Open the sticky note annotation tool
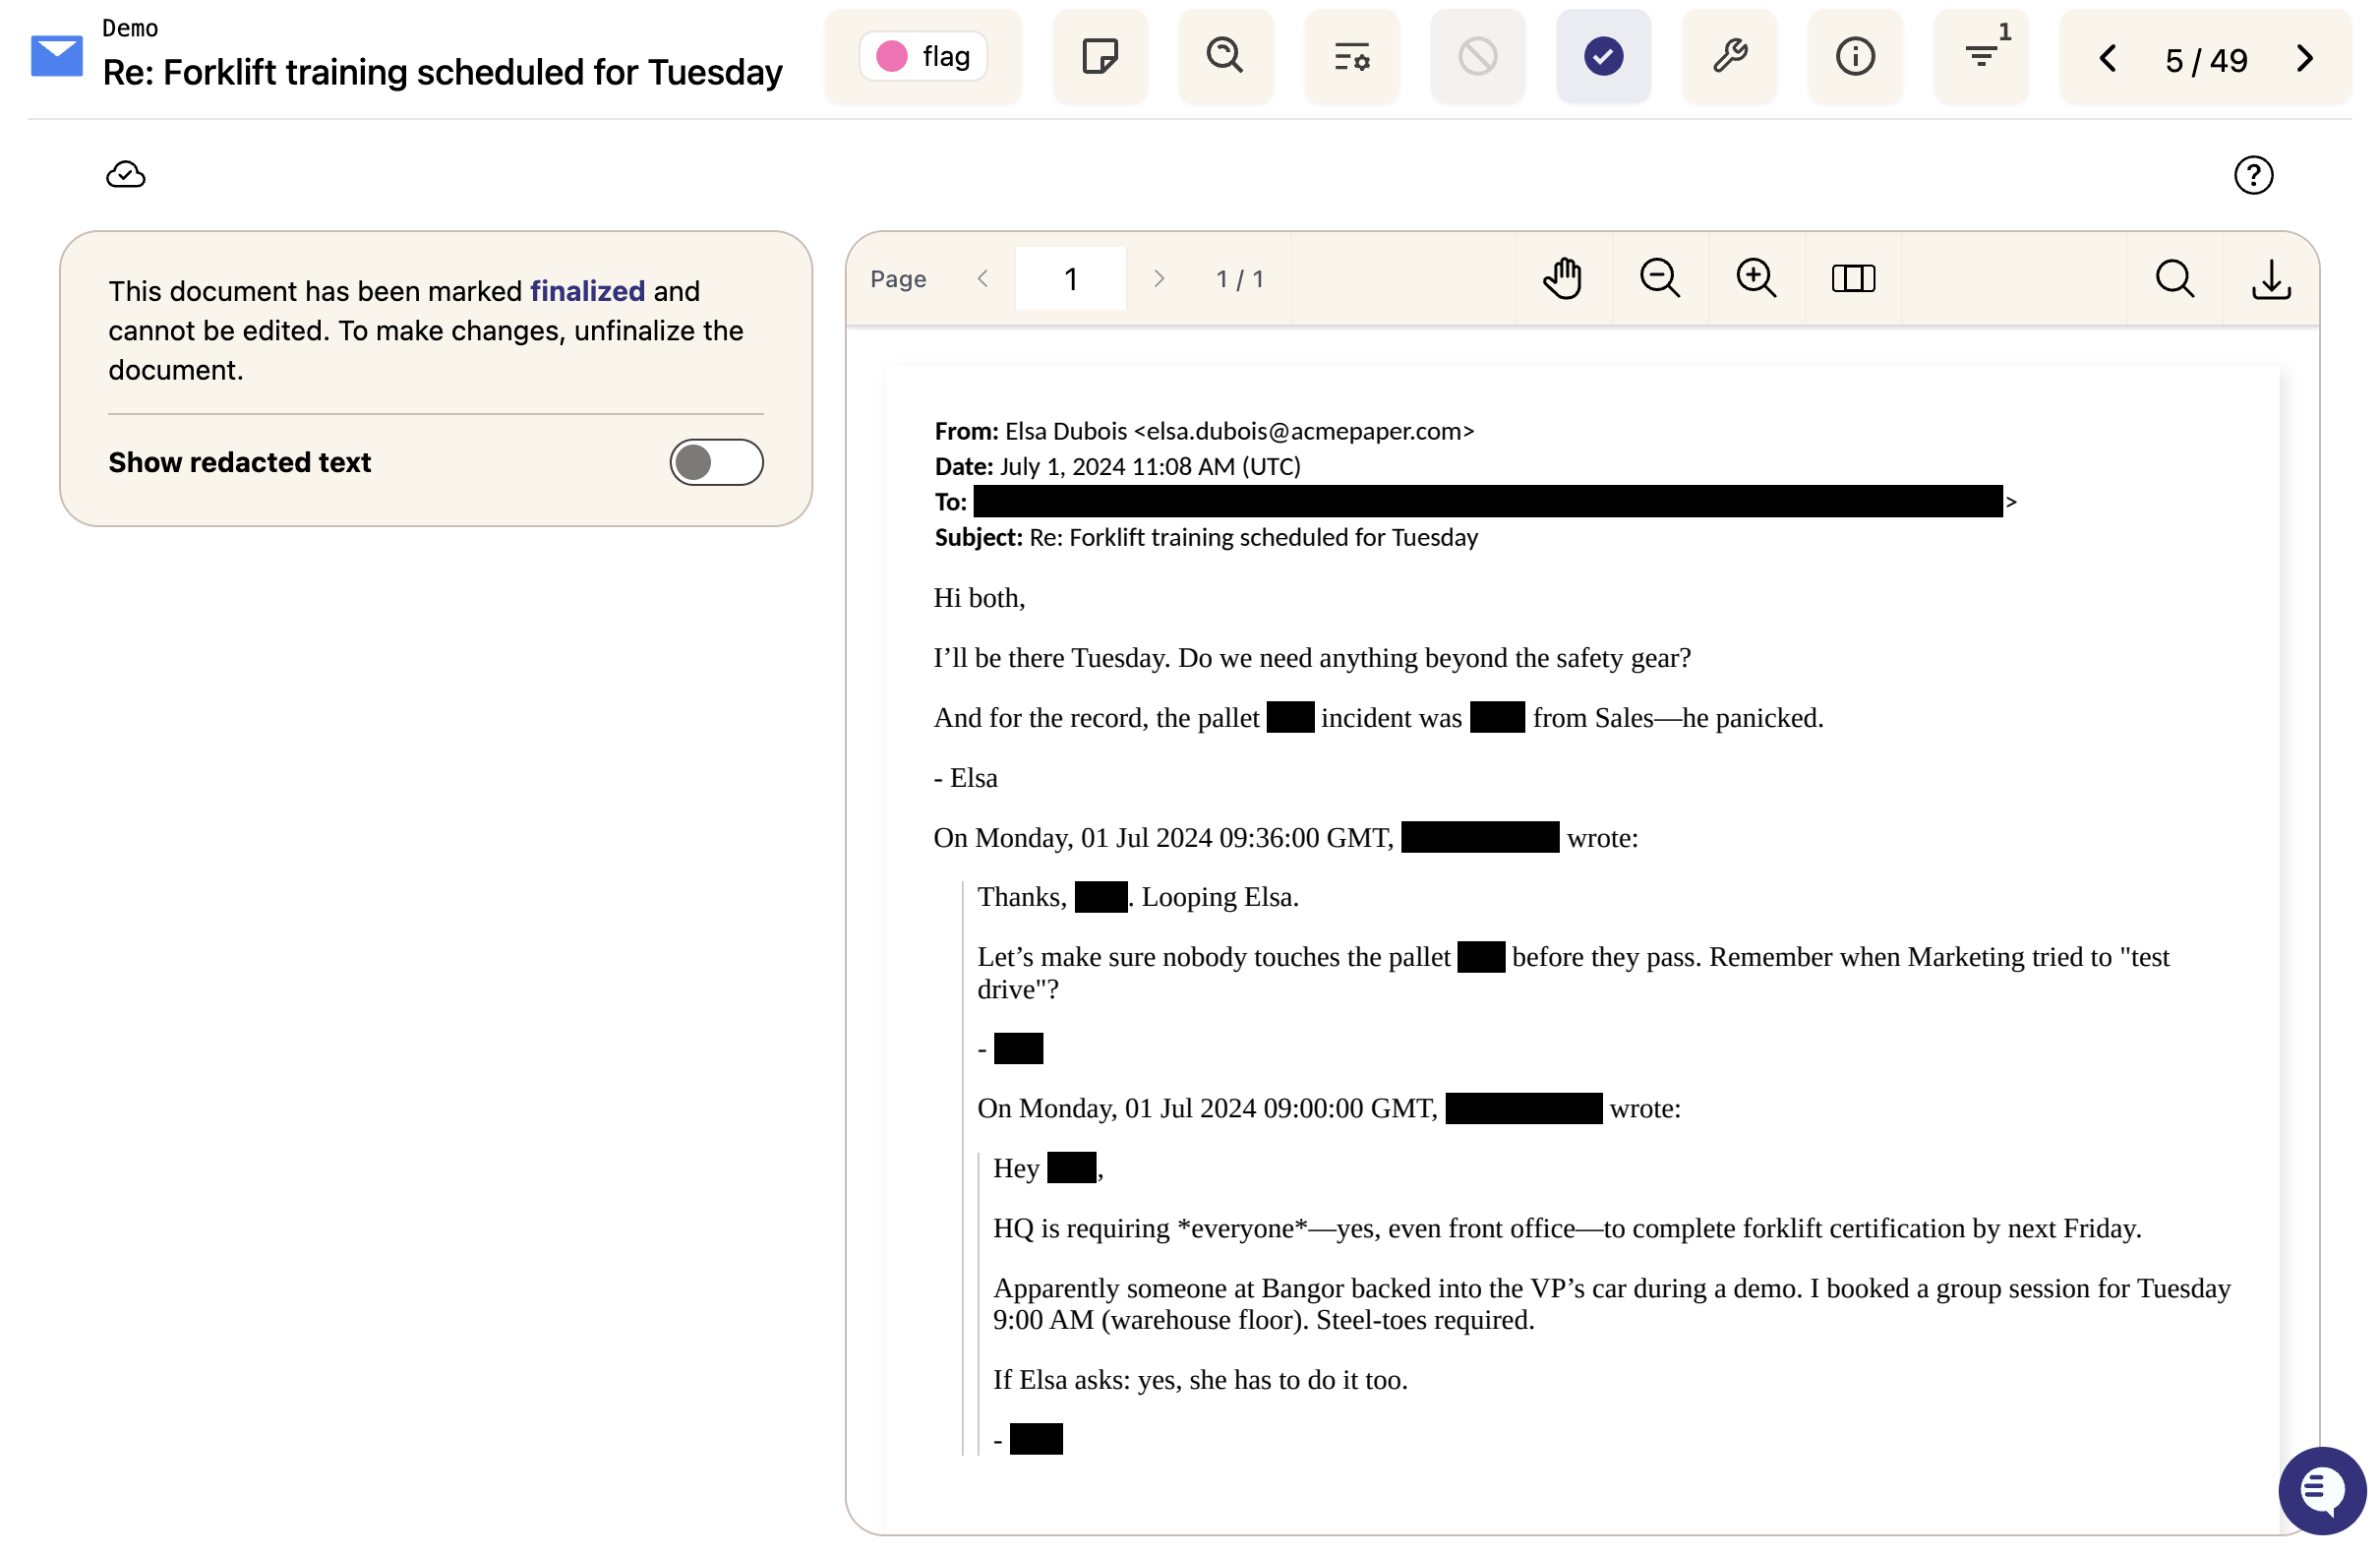 pos(1100,56)
